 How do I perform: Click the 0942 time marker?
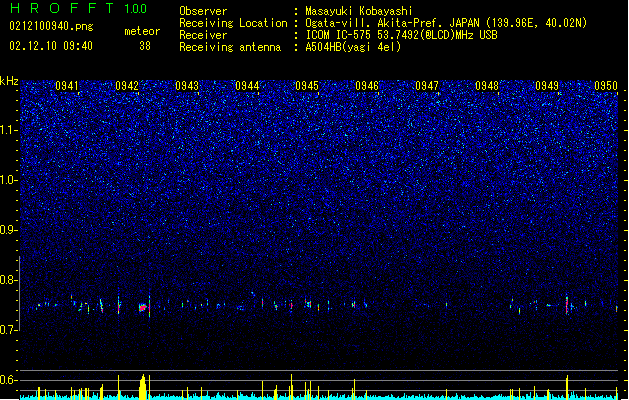pos(127,86)
